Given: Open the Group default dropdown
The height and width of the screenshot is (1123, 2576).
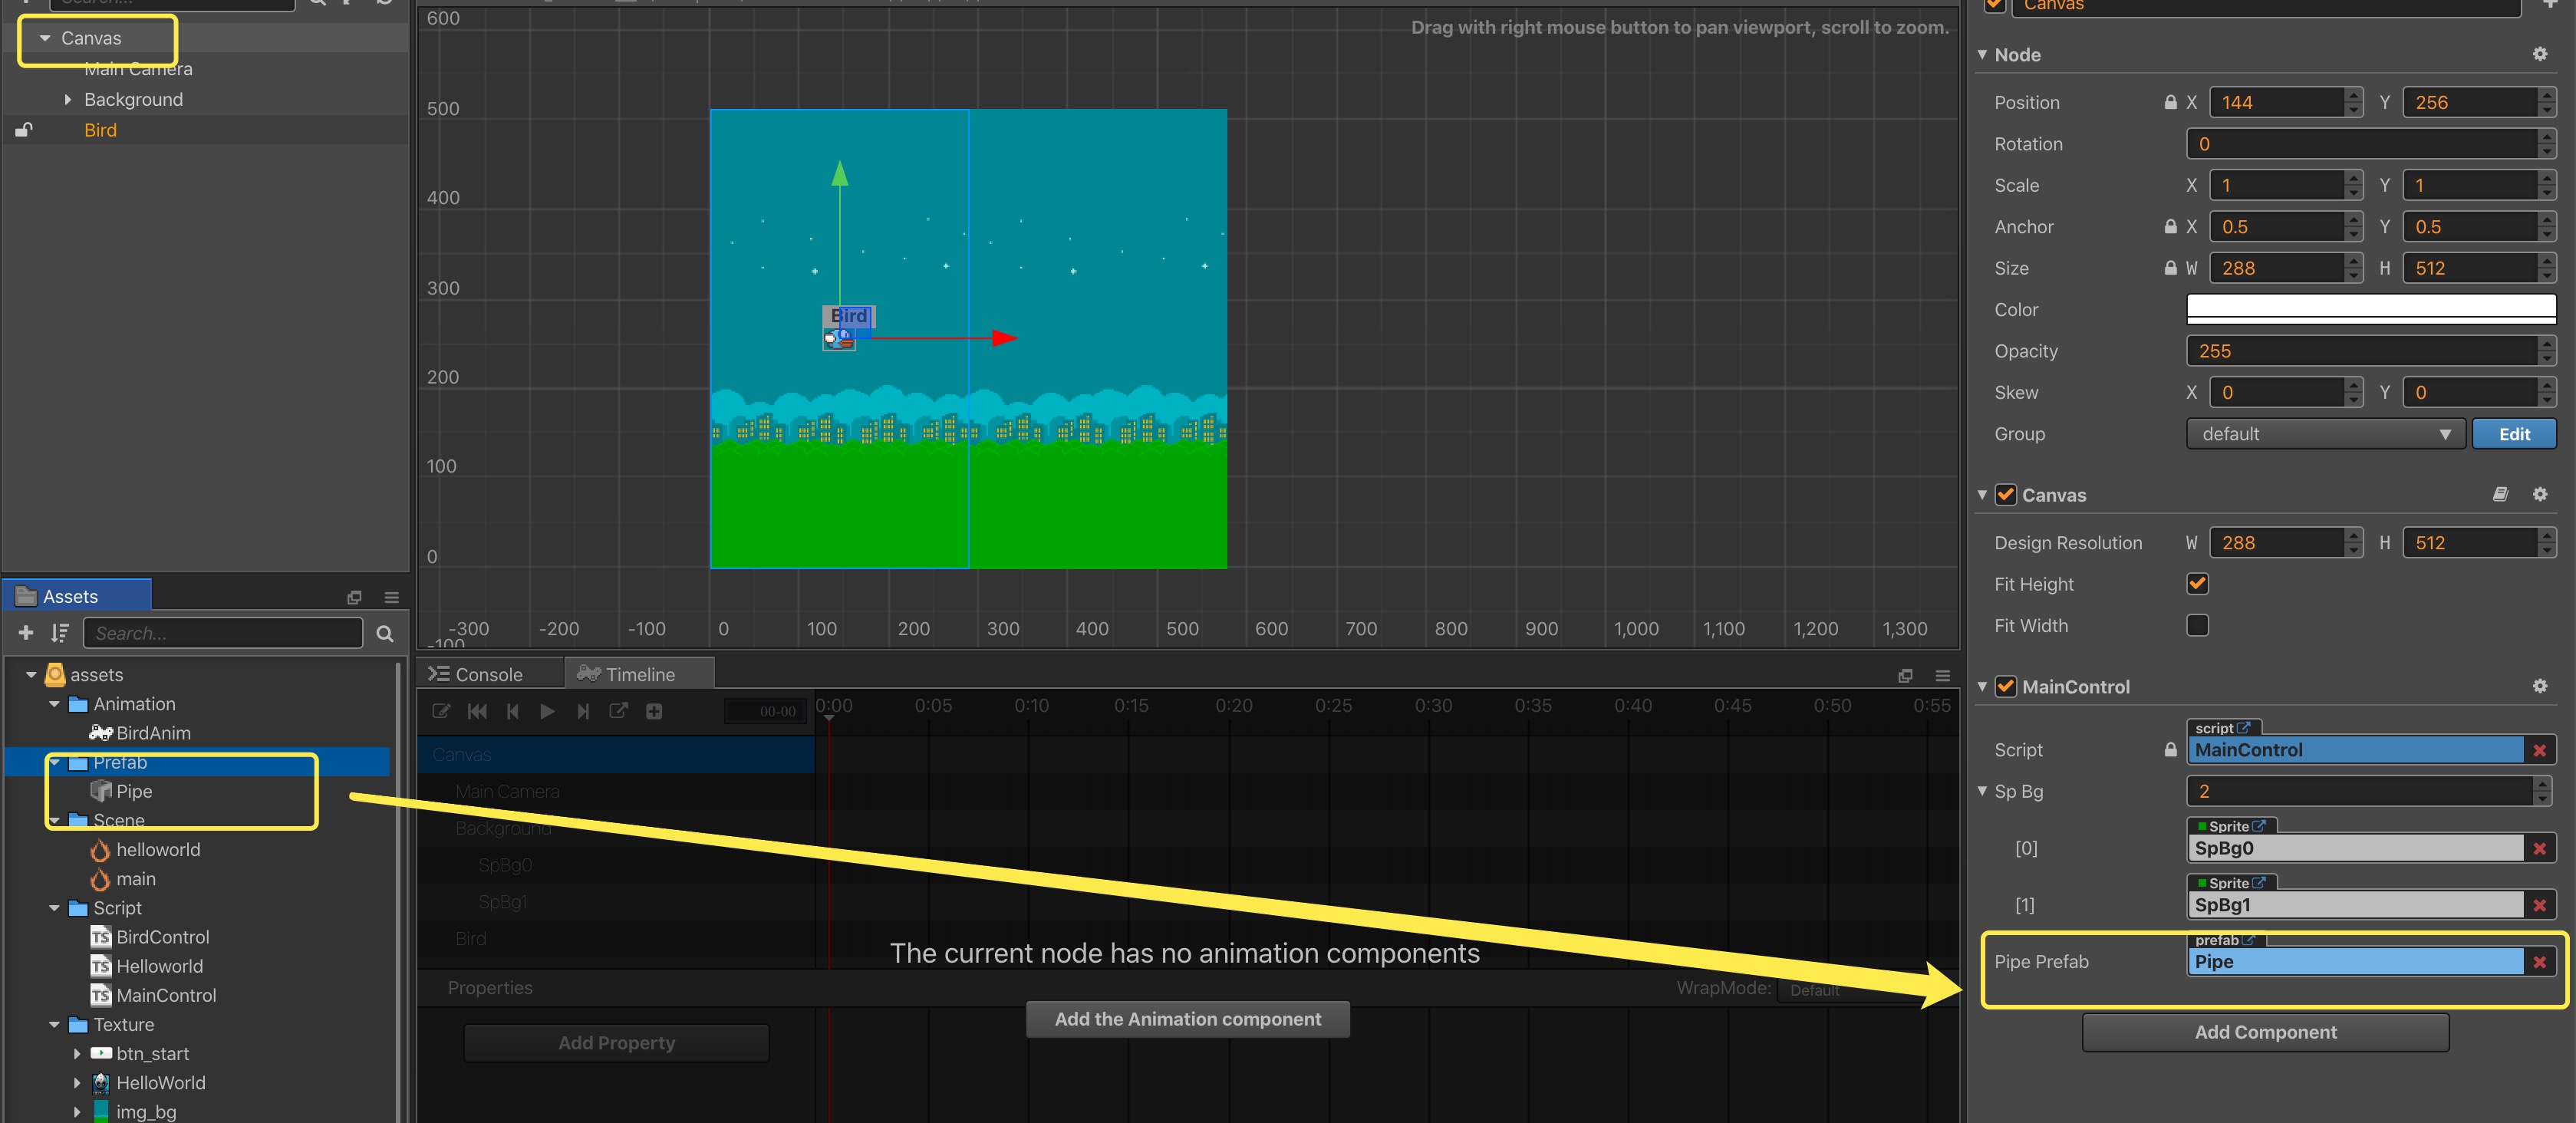Looking at the screenshot, I should click(2325, 434).
